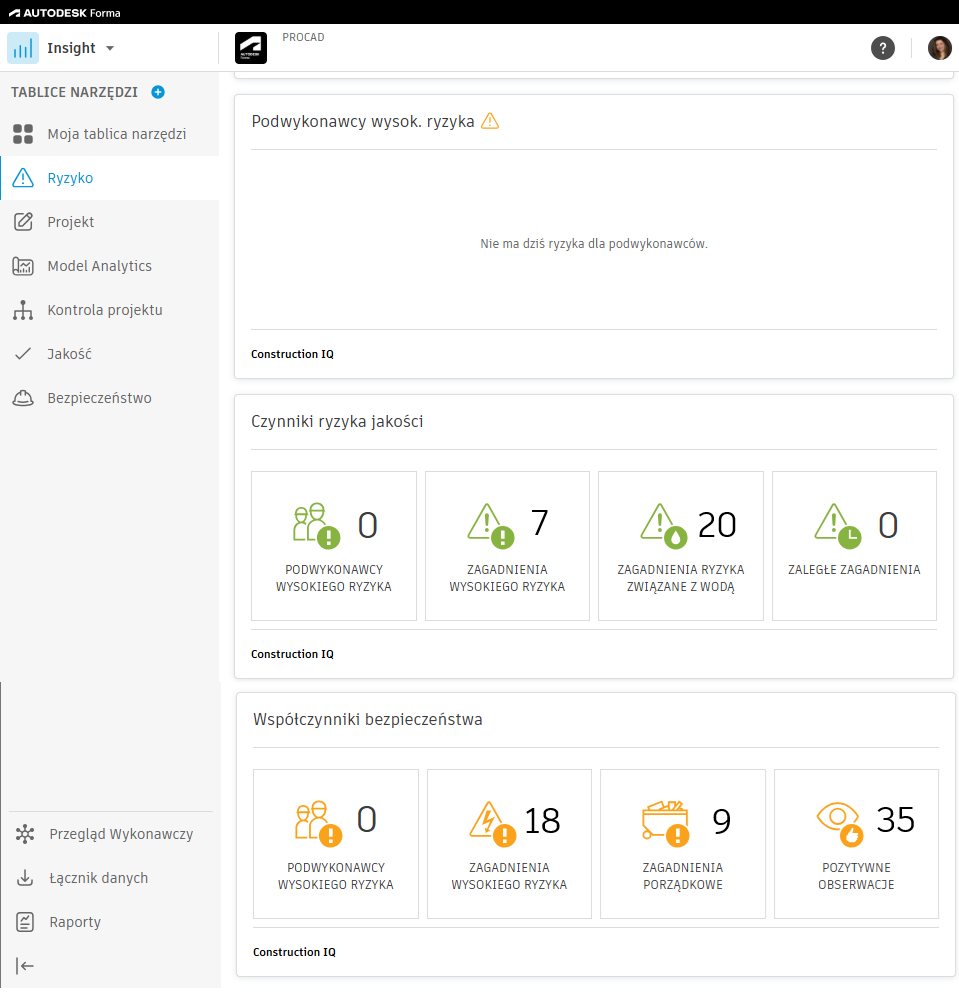
Task: Click green high-risk issues triangle icon
Action: [x=490, y=526]
